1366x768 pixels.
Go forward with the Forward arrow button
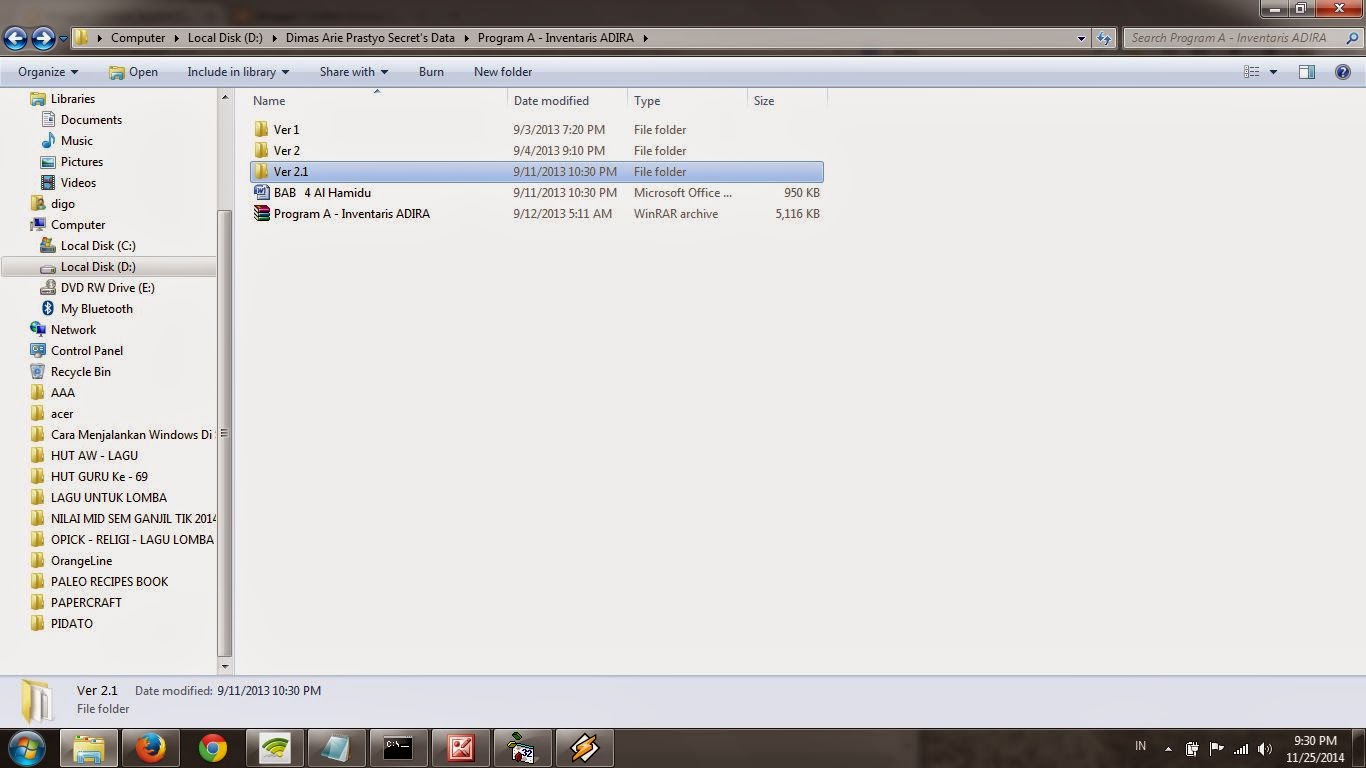pyautogui.click(x=43, y=39)
